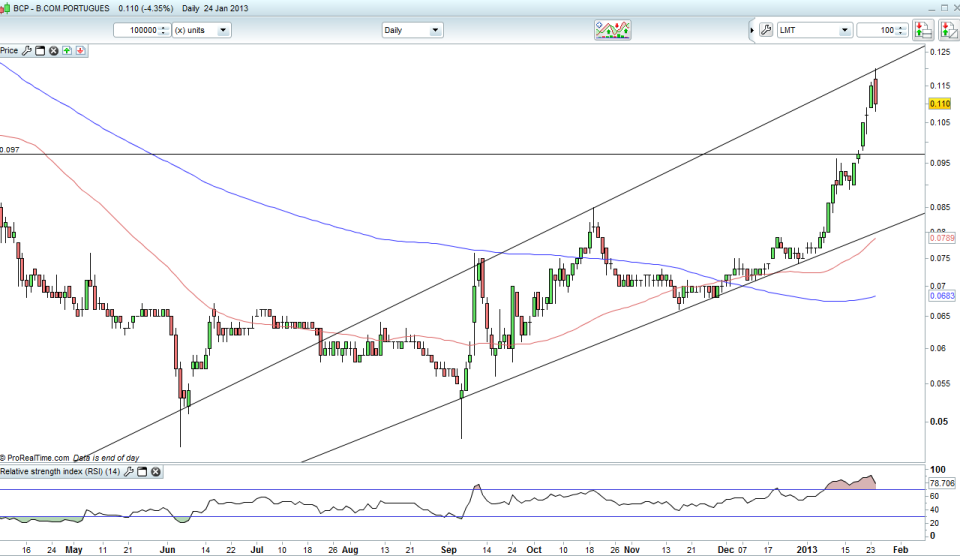960x556 pixels.
Task: Collapse the order toolbar arrow
Action: click(752, 30)
